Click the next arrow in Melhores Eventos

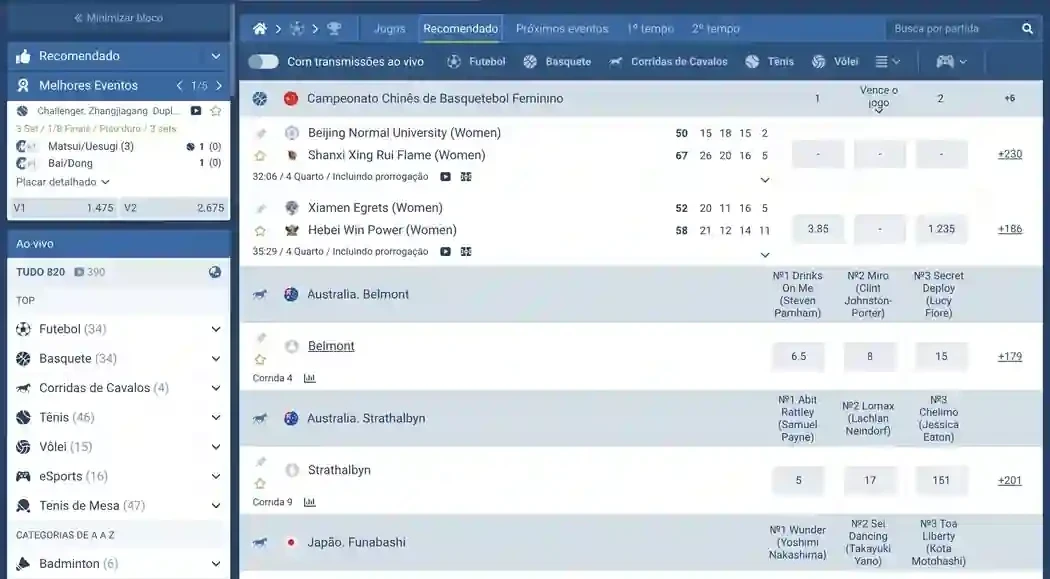219,86
